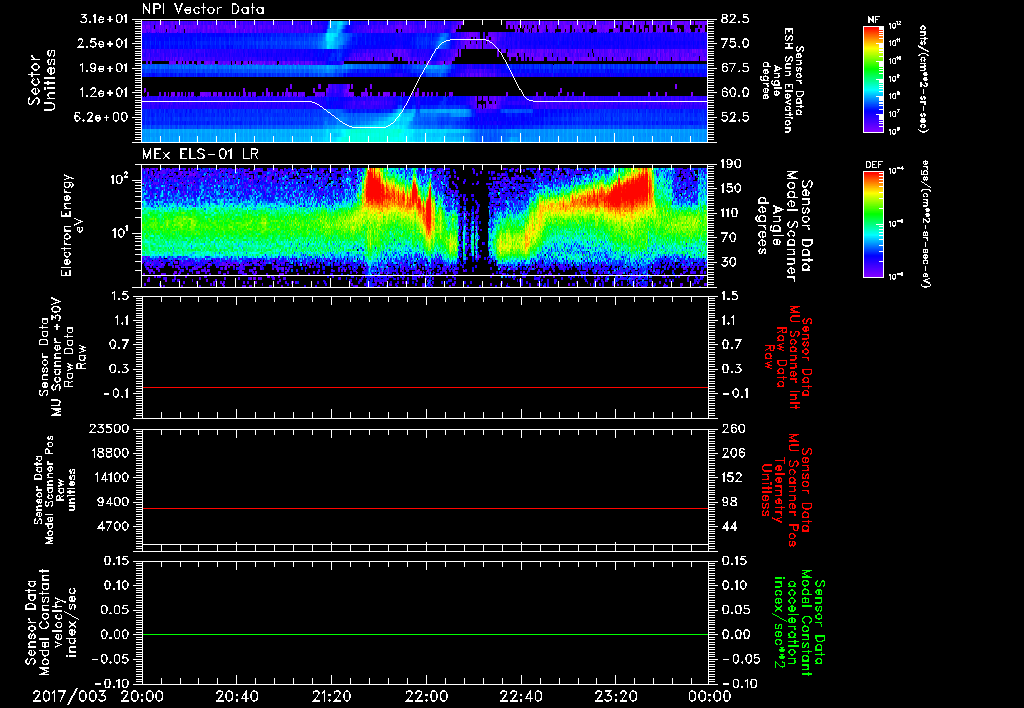Click the left 0.15 velocity tick label
Screen dimensions: 1024x708
(x=116, y=560)
